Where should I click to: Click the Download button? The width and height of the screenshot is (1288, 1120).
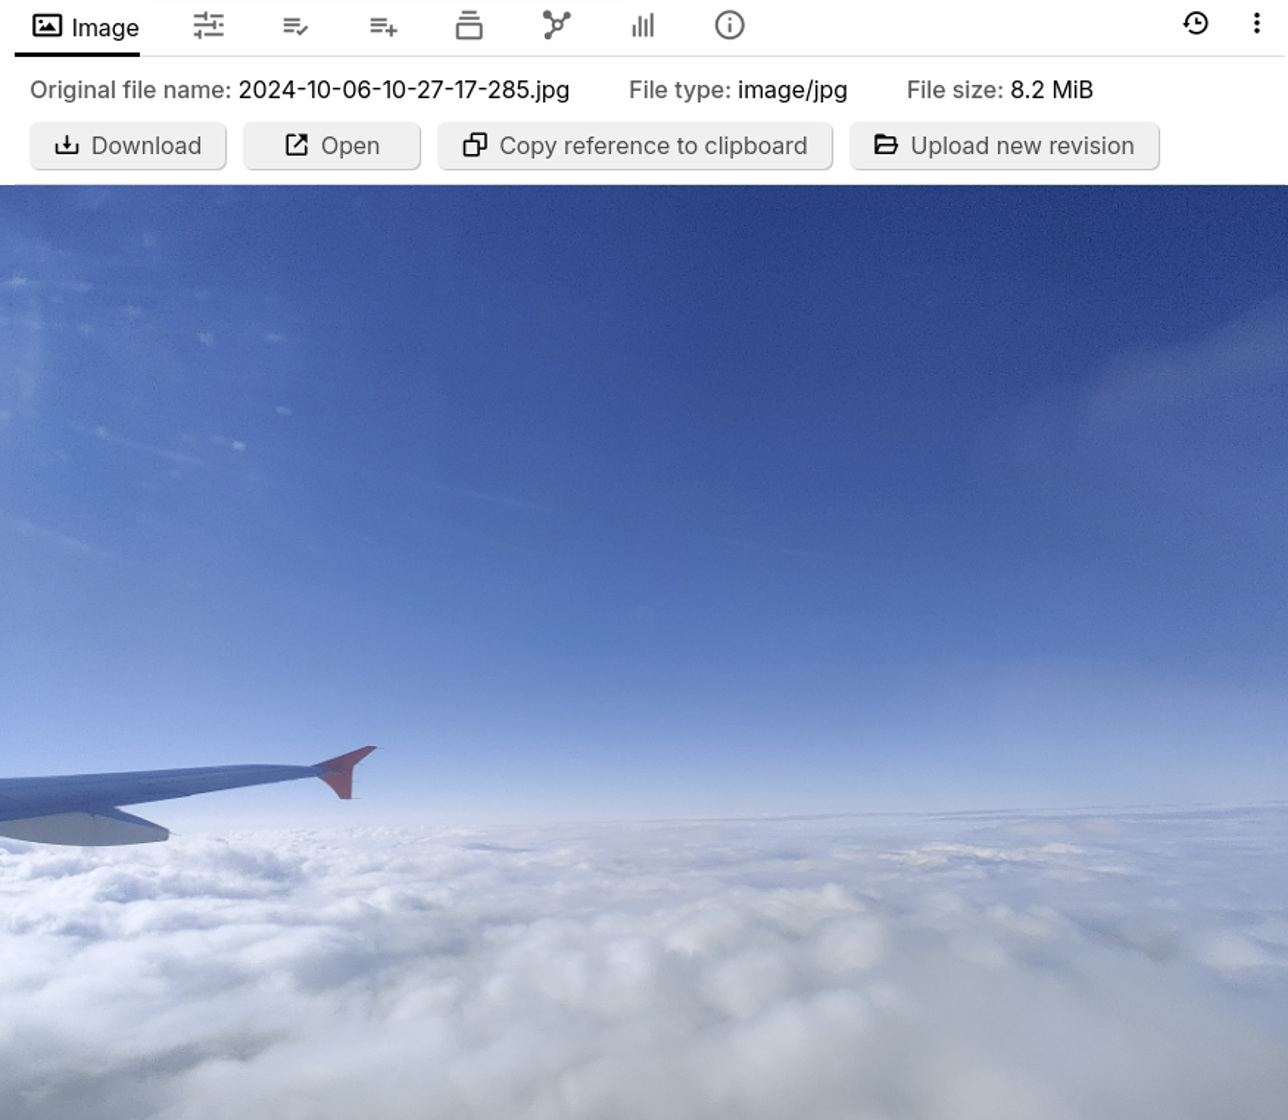(128, 146)
